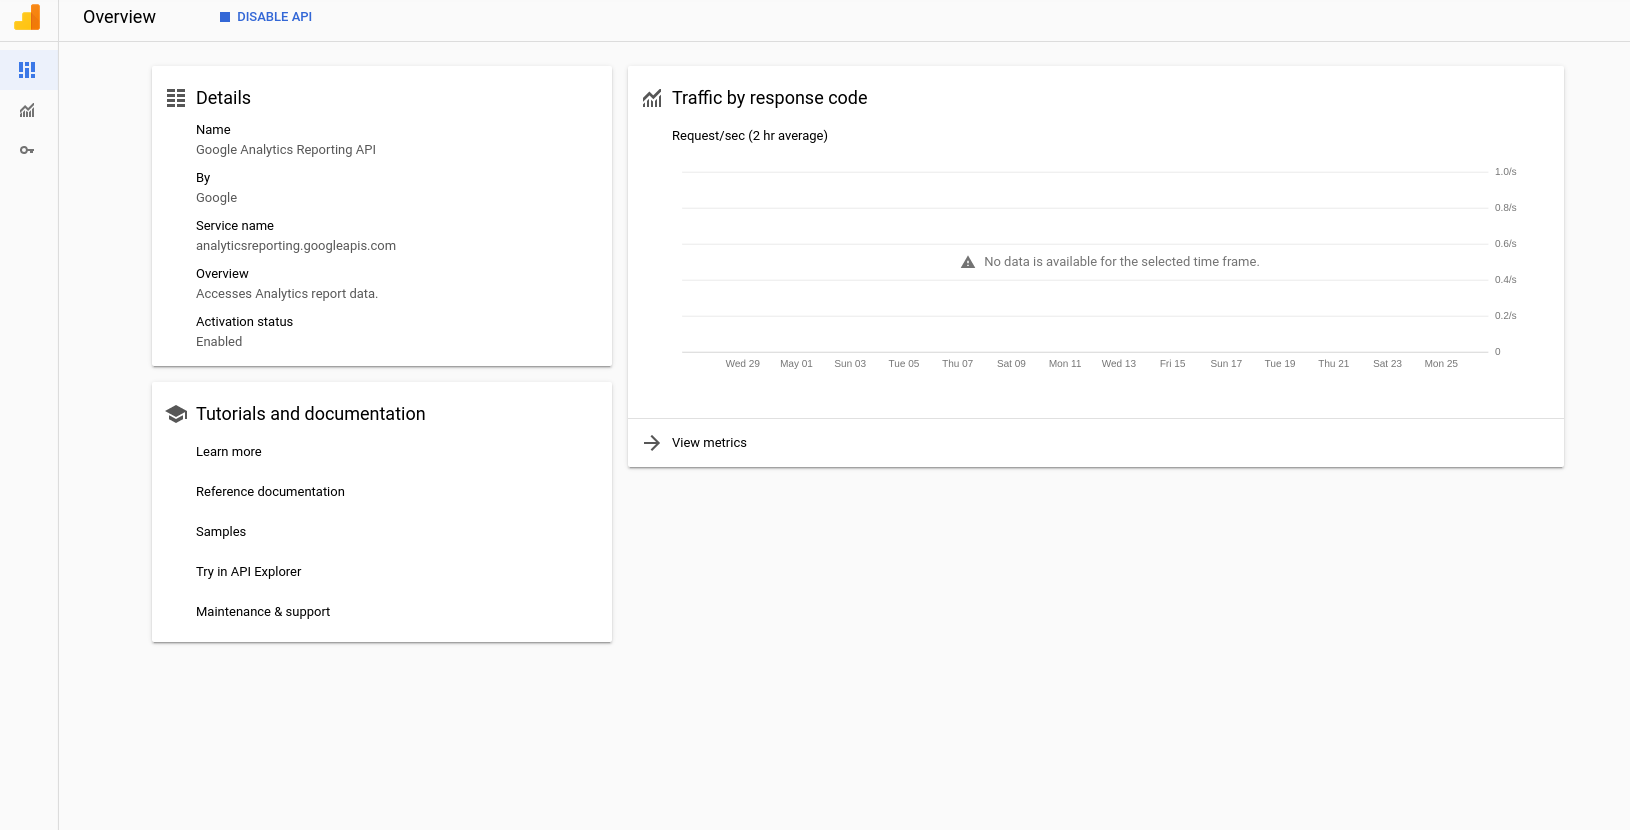This screenshot has height=830, width=1630.
Task: Click the 'Tutorials and documentation' heading
Action: tap(310, 414)
